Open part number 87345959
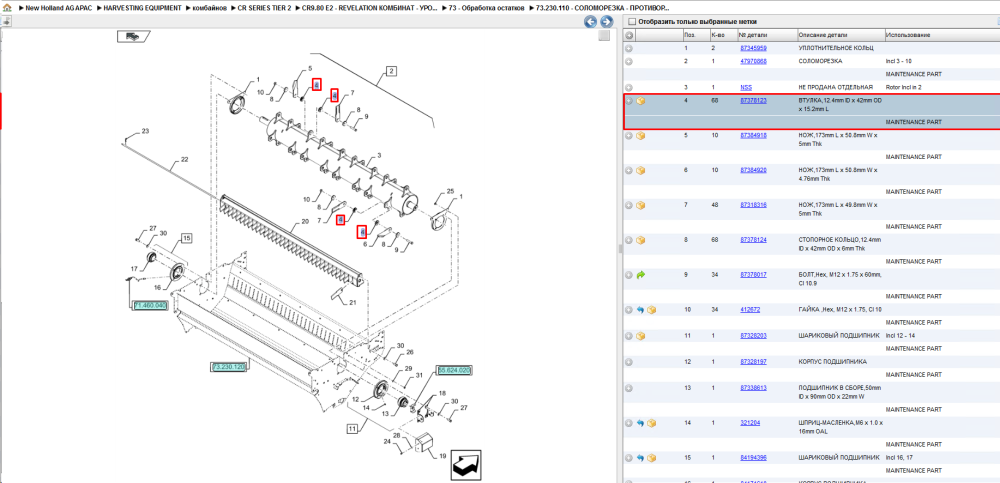The width and height of the screenshot is (1000, 483). point(753,48)
